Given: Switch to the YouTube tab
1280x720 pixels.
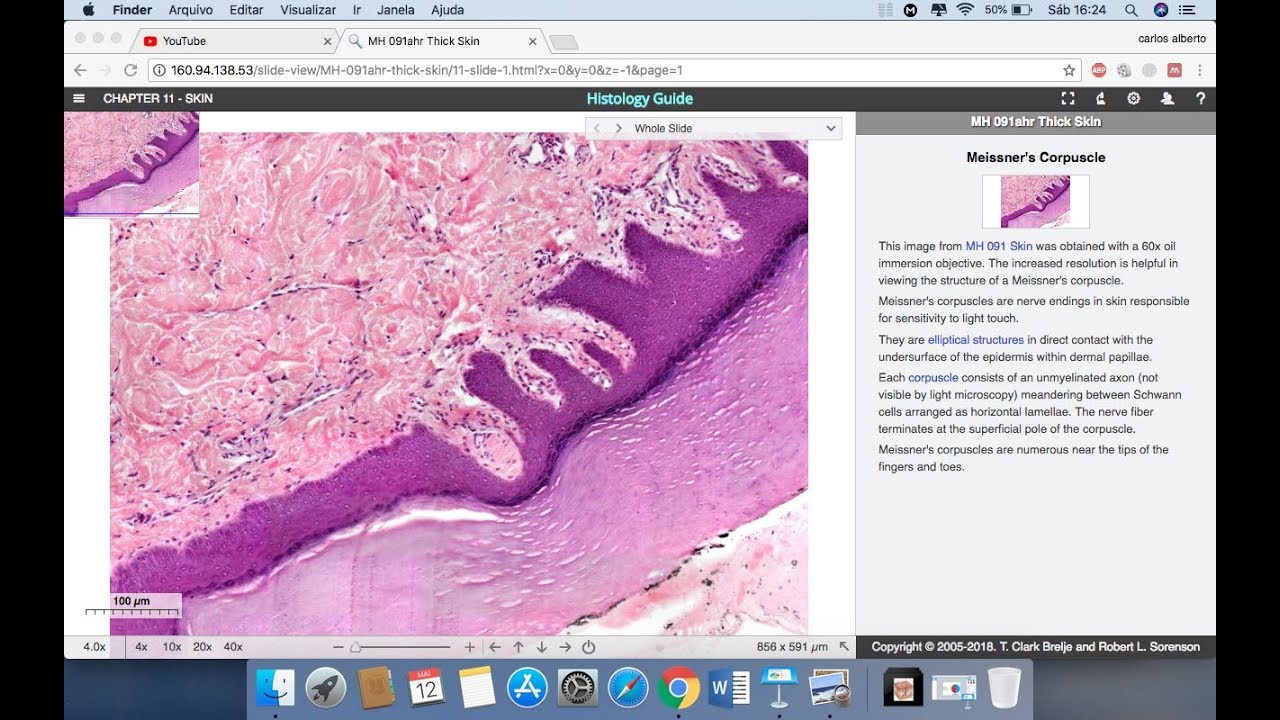Looking at the screenshot, I should click(x=236, y=41).
